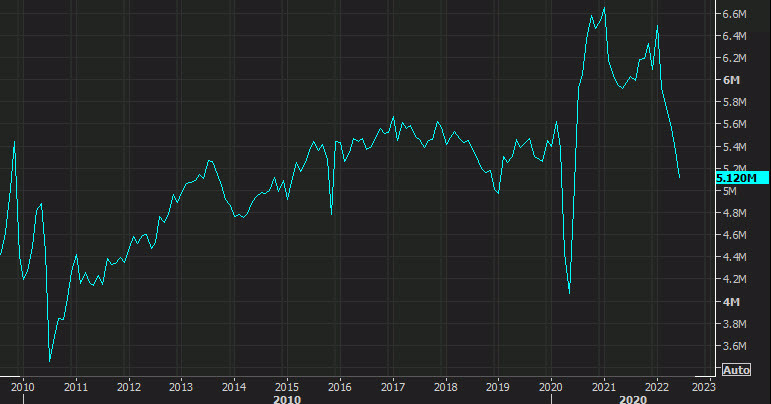The image size is (771, 404).
Task: Click the 4M y-axis label
Action: pos(730,302)
